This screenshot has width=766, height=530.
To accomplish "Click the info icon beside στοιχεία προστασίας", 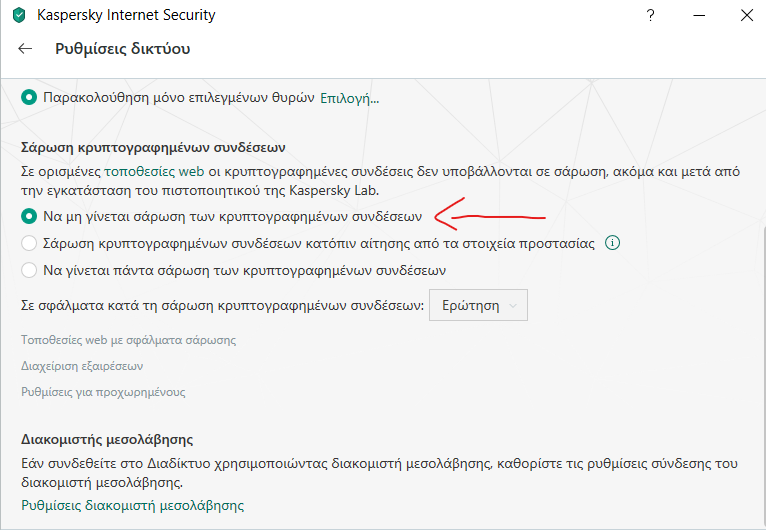I will (612, 243).
